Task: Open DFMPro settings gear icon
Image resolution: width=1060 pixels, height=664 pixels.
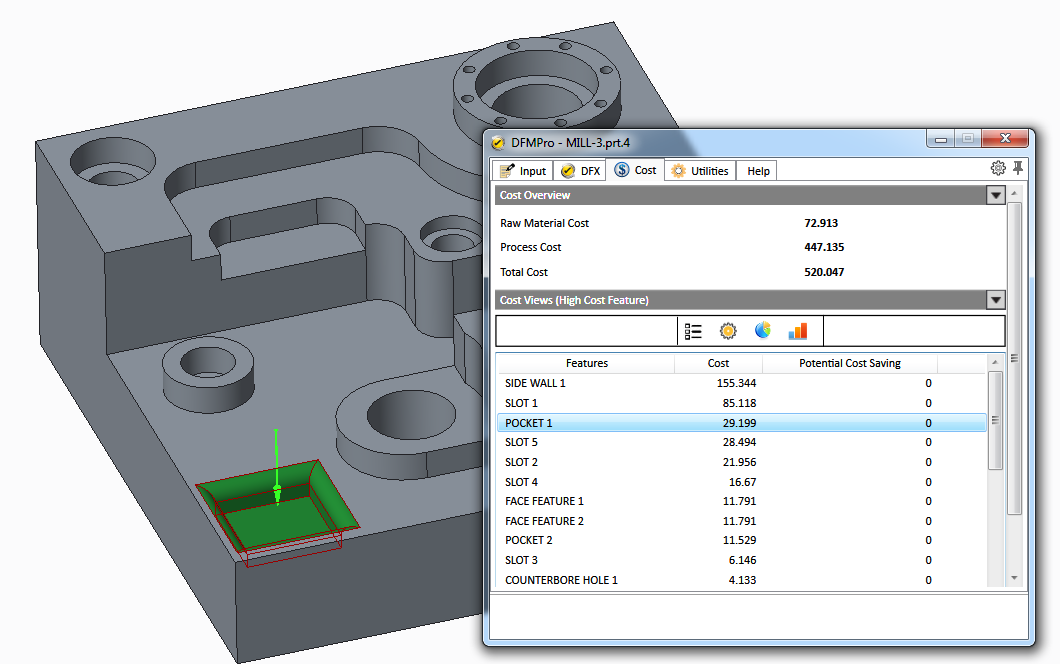Action: pos(998,168)
